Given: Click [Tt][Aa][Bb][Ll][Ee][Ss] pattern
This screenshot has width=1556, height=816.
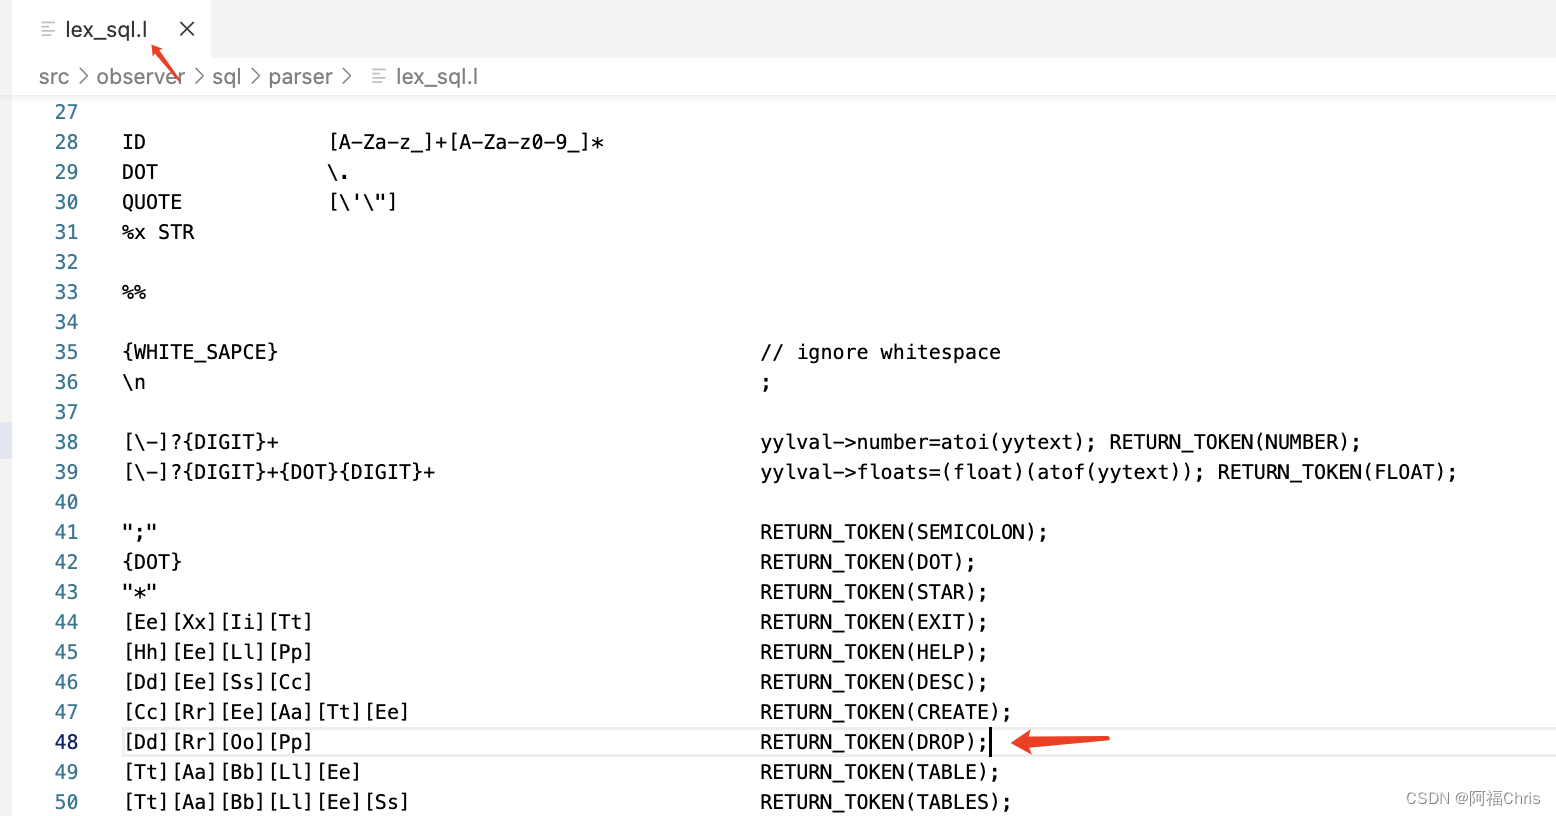Looking at the screenshot, I should (266, 802).
